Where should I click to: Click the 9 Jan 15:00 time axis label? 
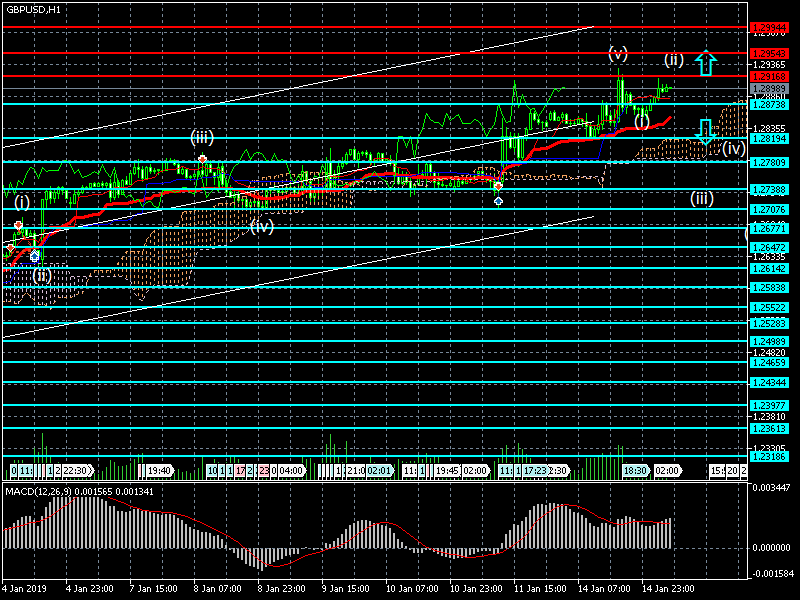click(x=345, y=588)
